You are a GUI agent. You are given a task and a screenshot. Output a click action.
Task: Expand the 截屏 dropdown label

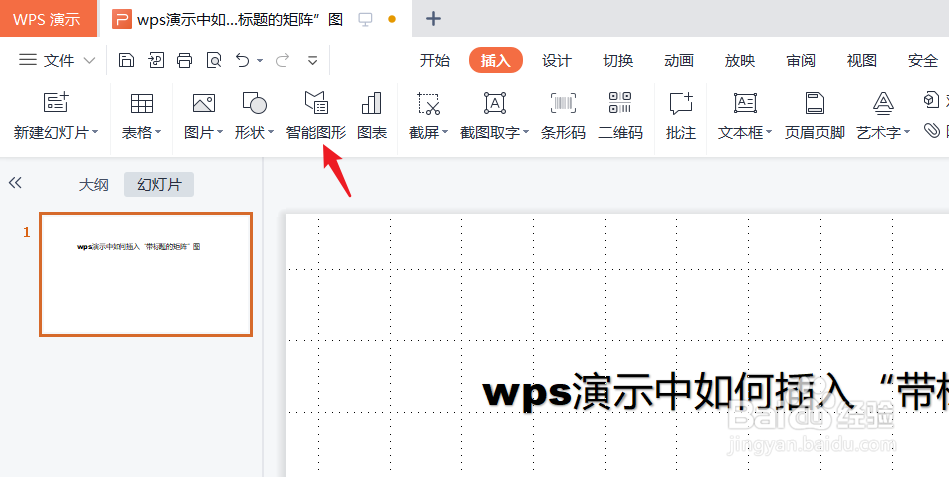tap(429, 133)
